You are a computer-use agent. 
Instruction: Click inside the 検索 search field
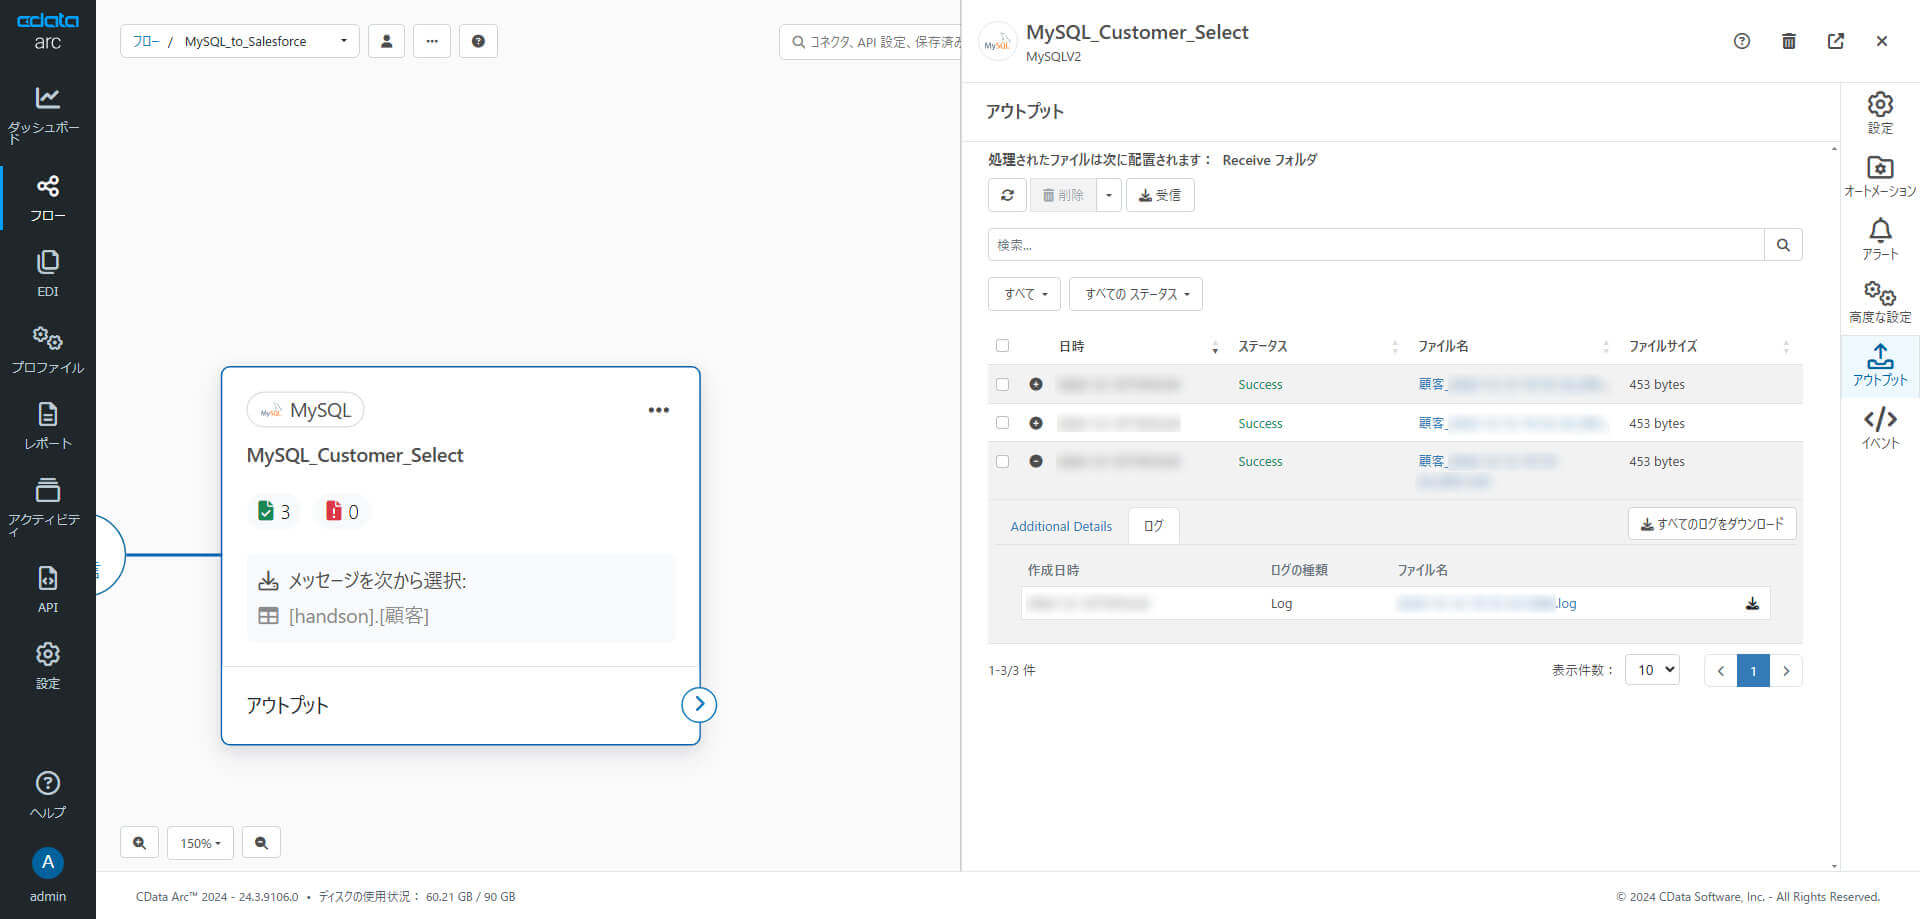click(1376, 245)
